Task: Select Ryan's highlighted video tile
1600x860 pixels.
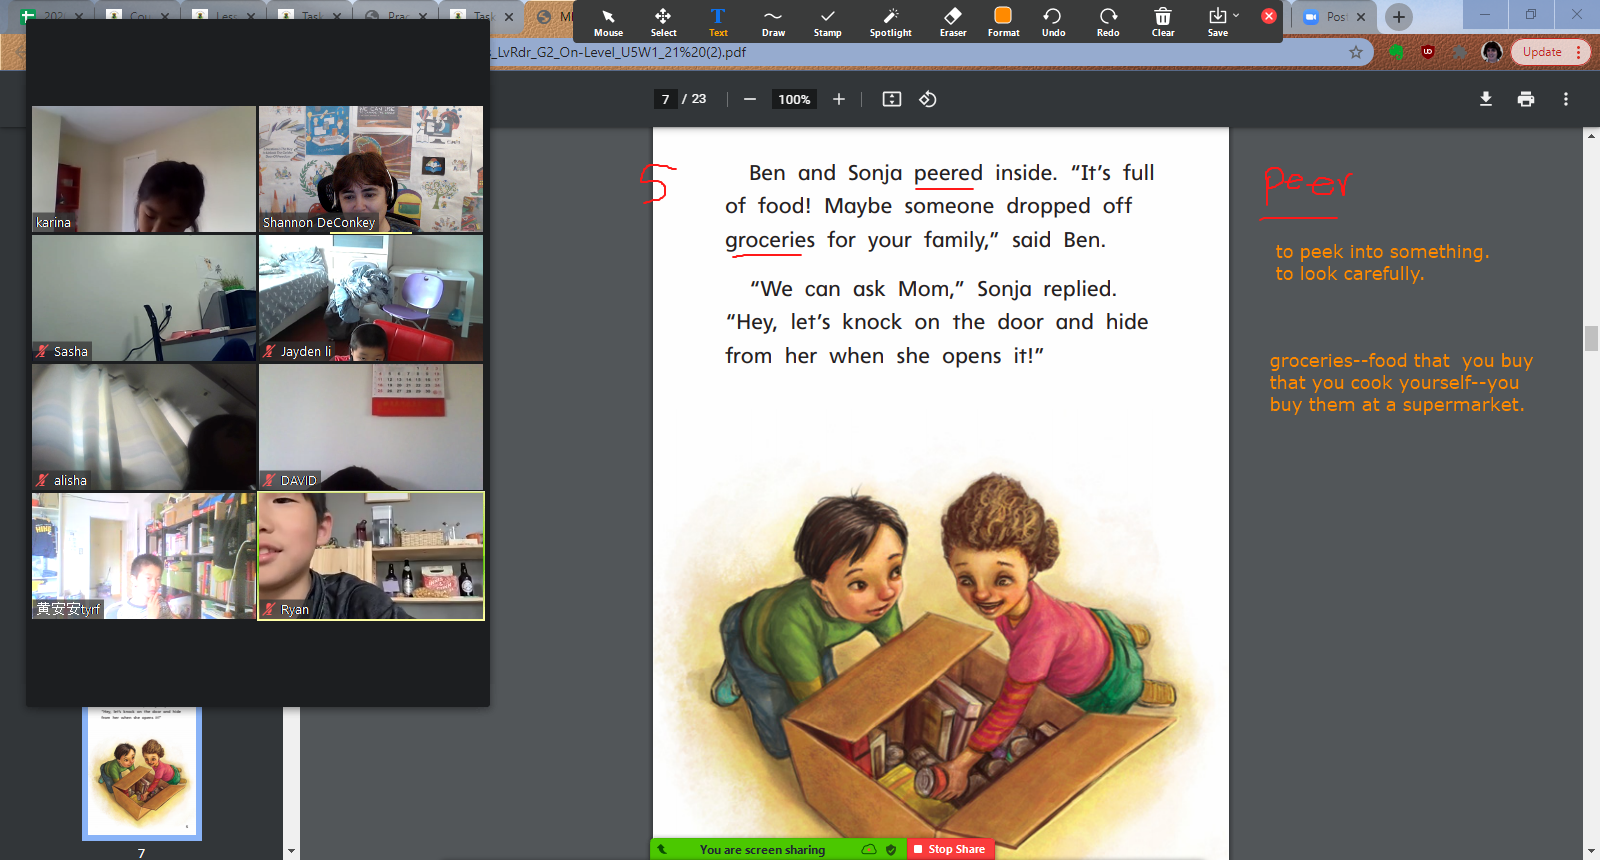Action: coord(371,556)
